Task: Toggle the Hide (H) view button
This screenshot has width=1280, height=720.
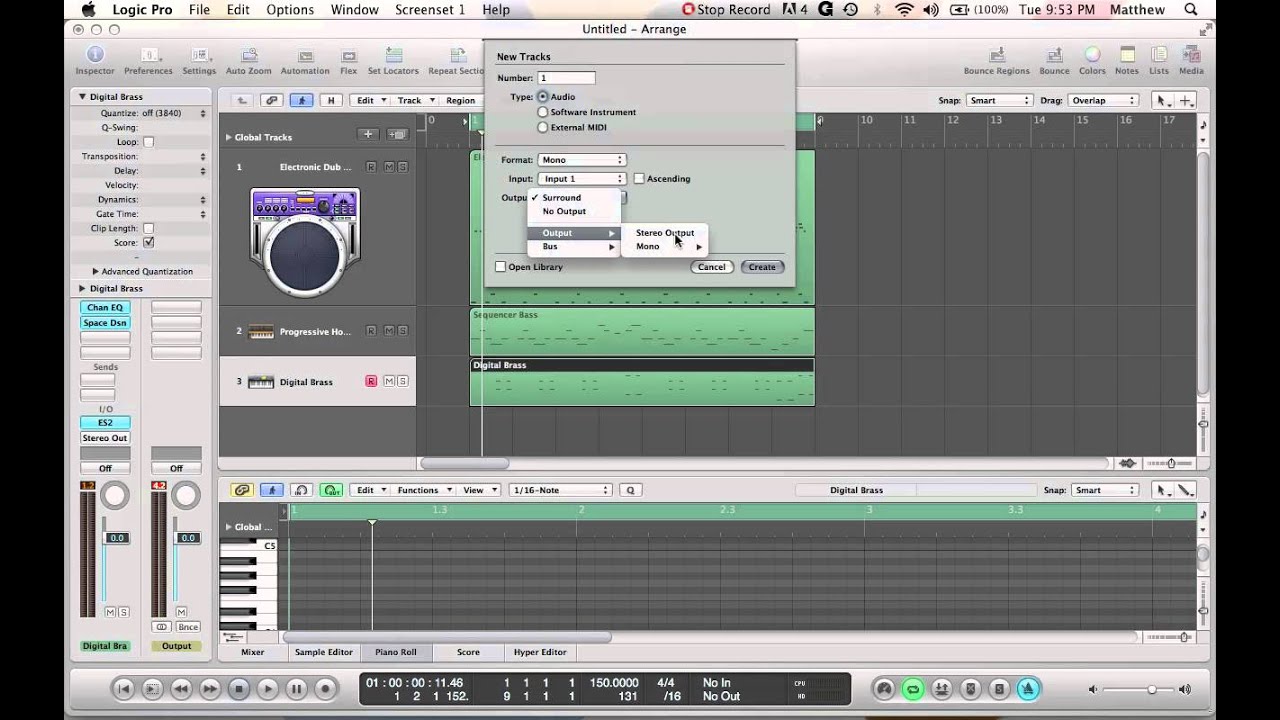Action: point(331,100)
